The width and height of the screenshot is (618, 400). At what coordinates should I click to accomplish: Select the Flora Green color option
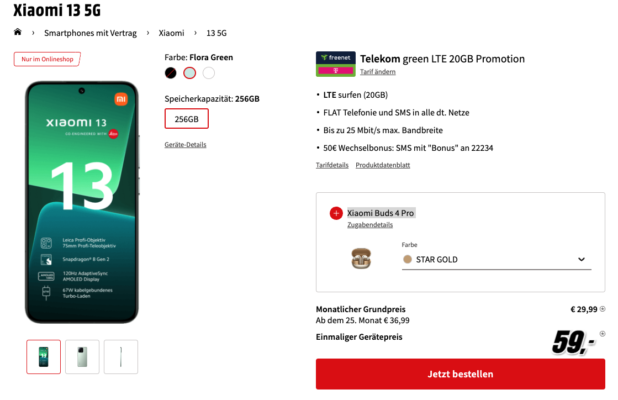coord(190,73)
